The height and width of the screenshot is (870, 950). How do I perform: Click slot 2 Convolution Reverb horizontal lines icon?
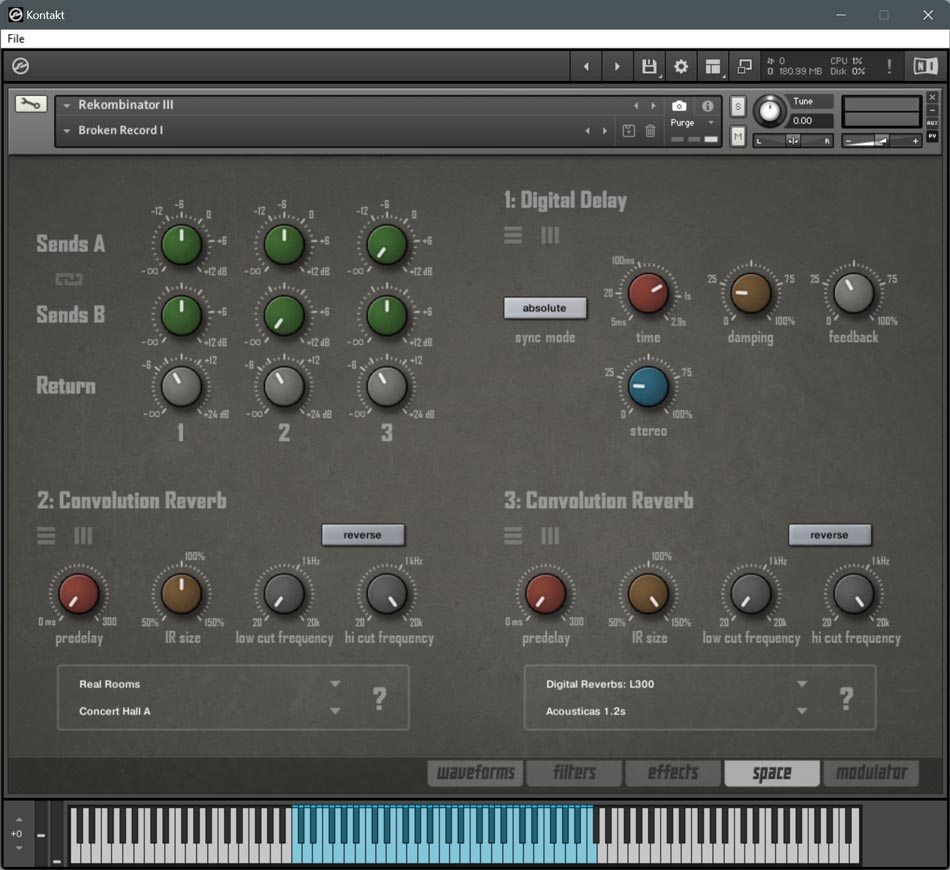tap(46, 536)
